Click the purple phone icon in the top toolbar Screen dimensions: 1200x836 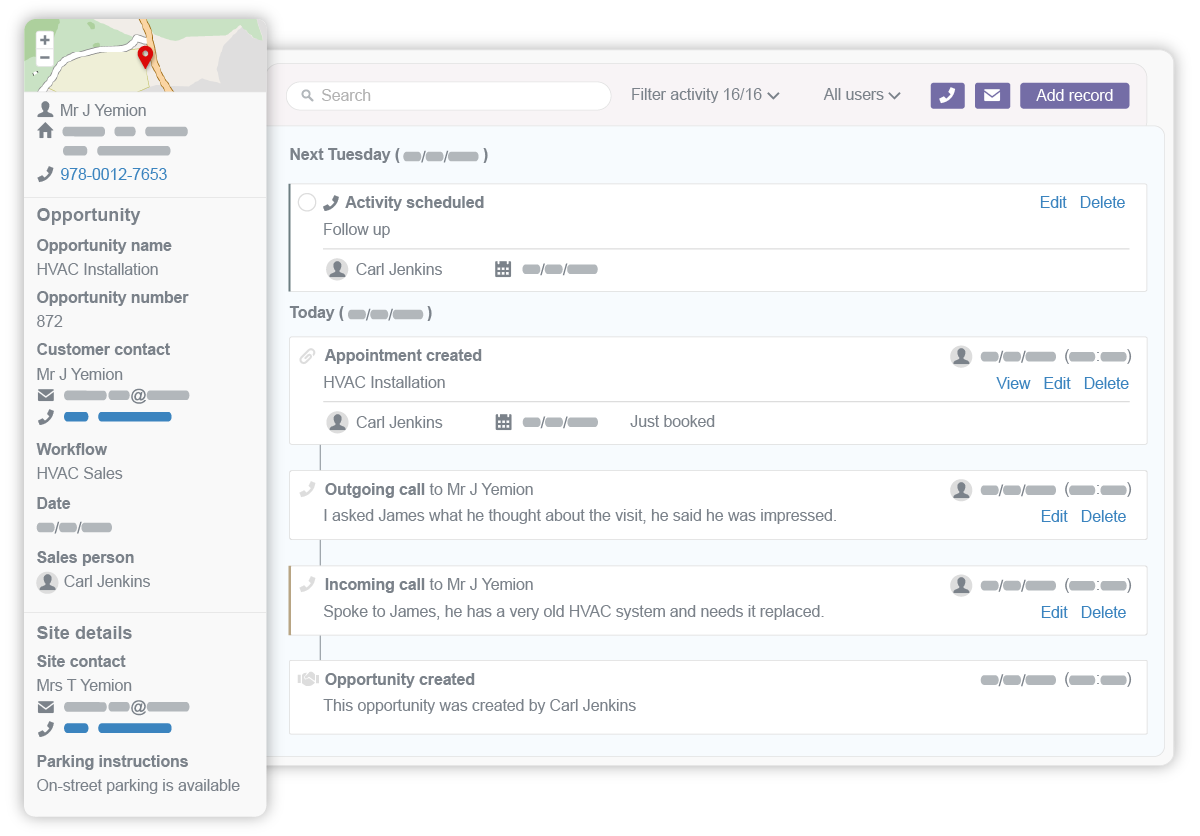click(947, 95)
